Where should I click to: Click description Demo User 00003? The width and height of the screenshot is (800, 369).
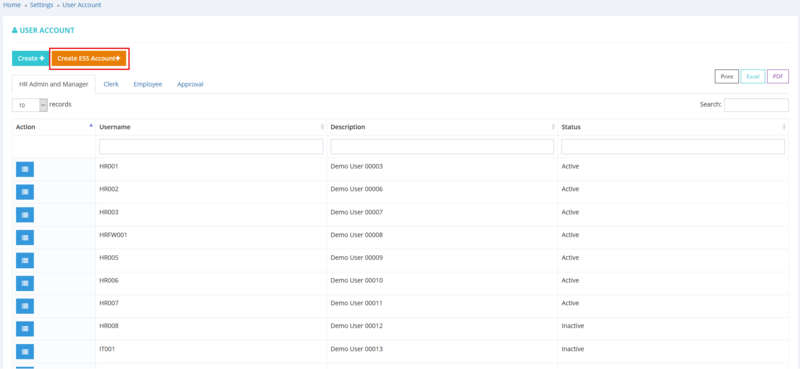(357, 166)
